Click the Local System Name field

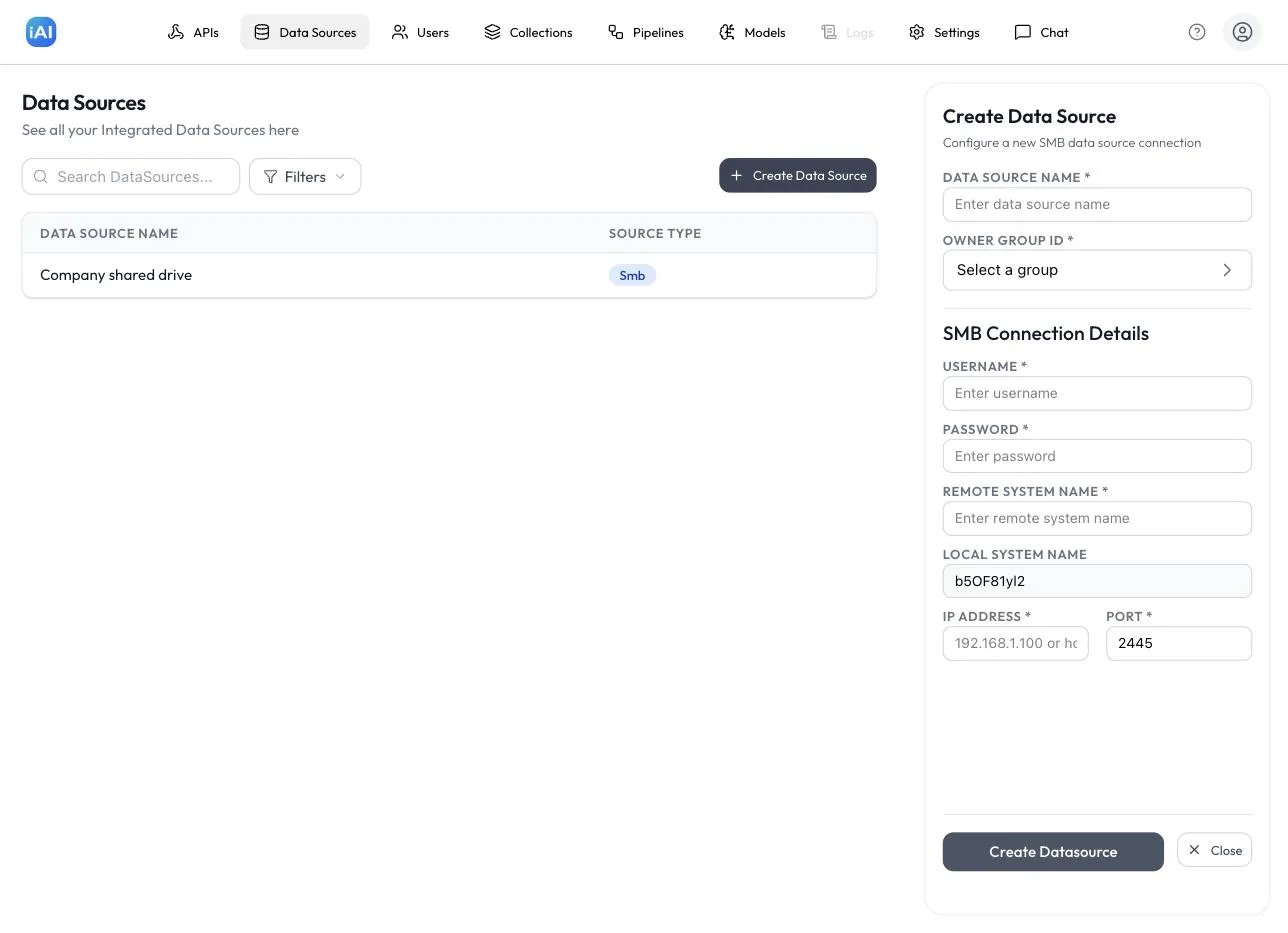tap(1097, 581)
